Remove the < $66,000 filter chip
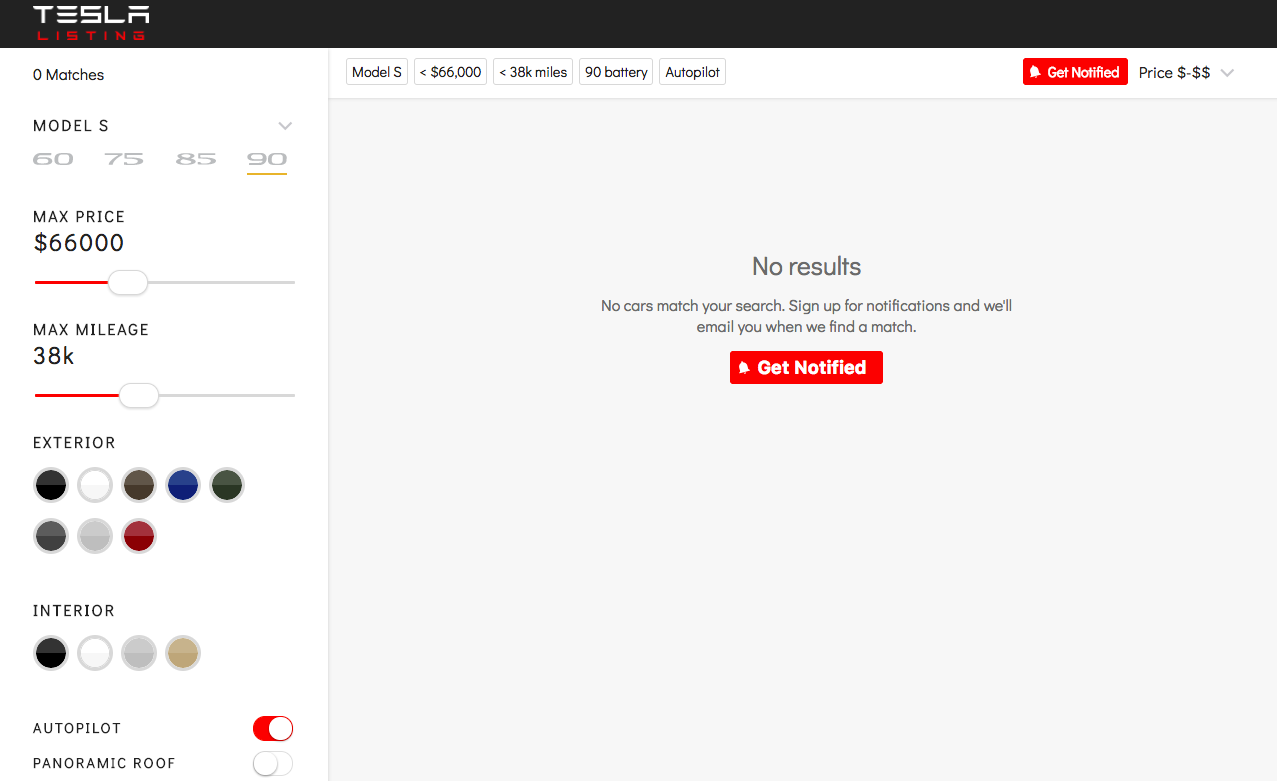The image size is (1277, 781). point(450,72)
